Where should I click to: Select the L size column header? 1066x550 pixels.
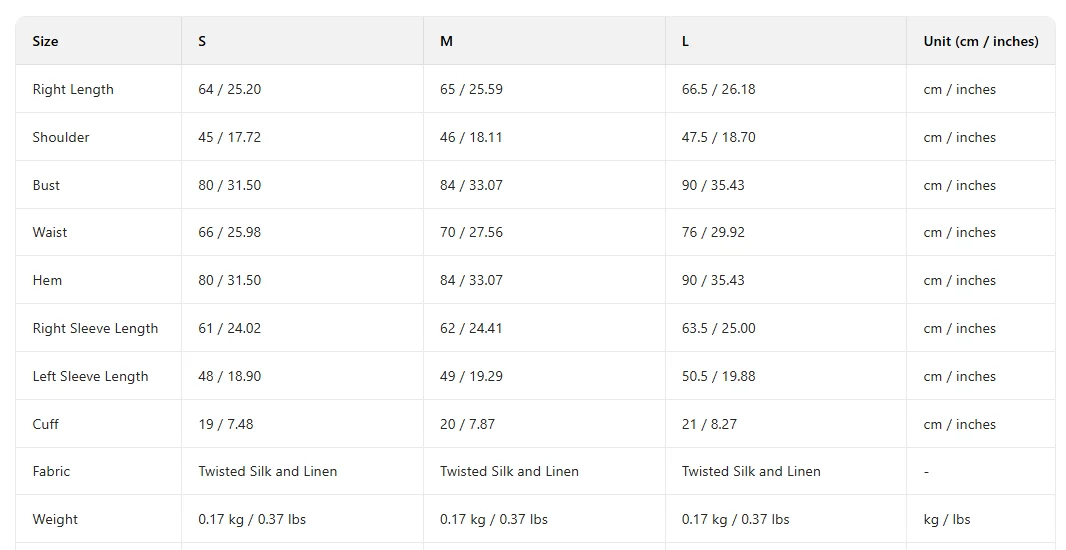(x=685, y=41)
